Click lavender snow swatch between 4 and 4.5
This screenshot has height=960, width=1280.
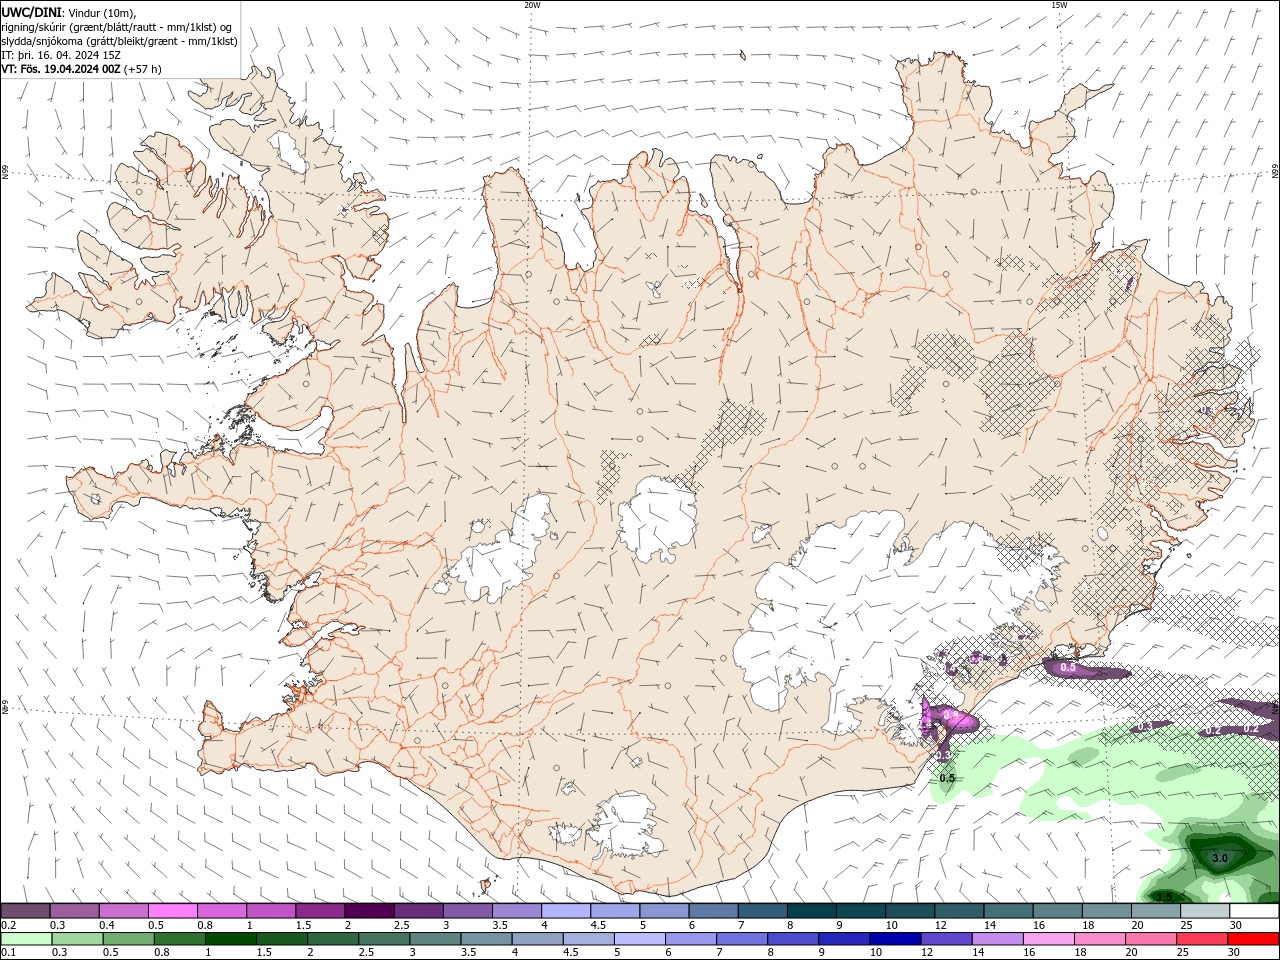566,911
